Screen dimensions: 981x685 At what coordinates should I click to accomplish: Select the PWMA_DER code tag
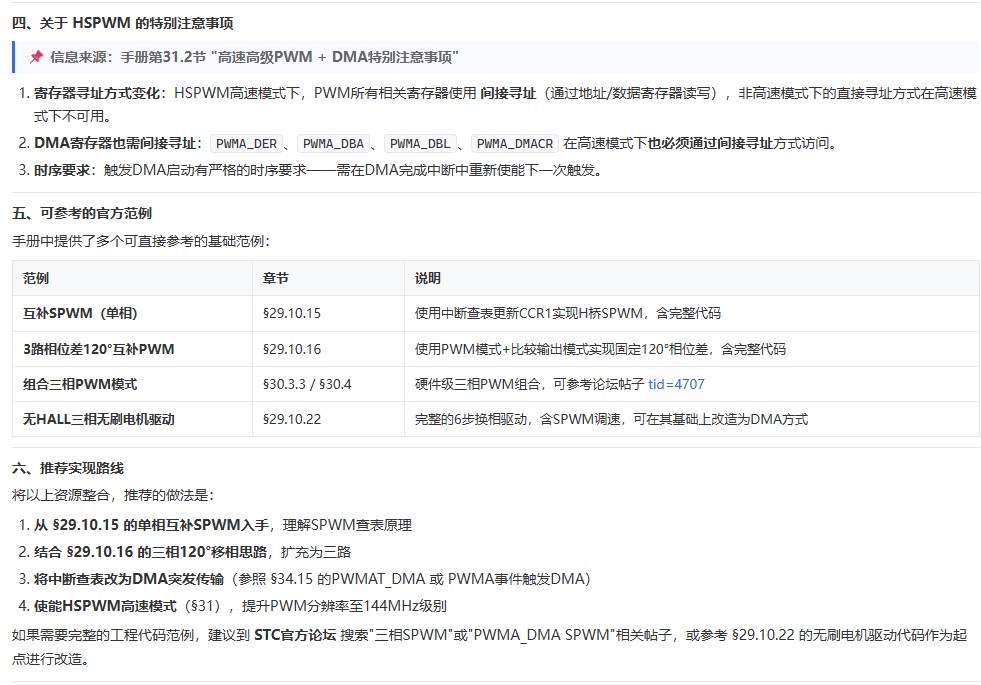click(246, 143)
